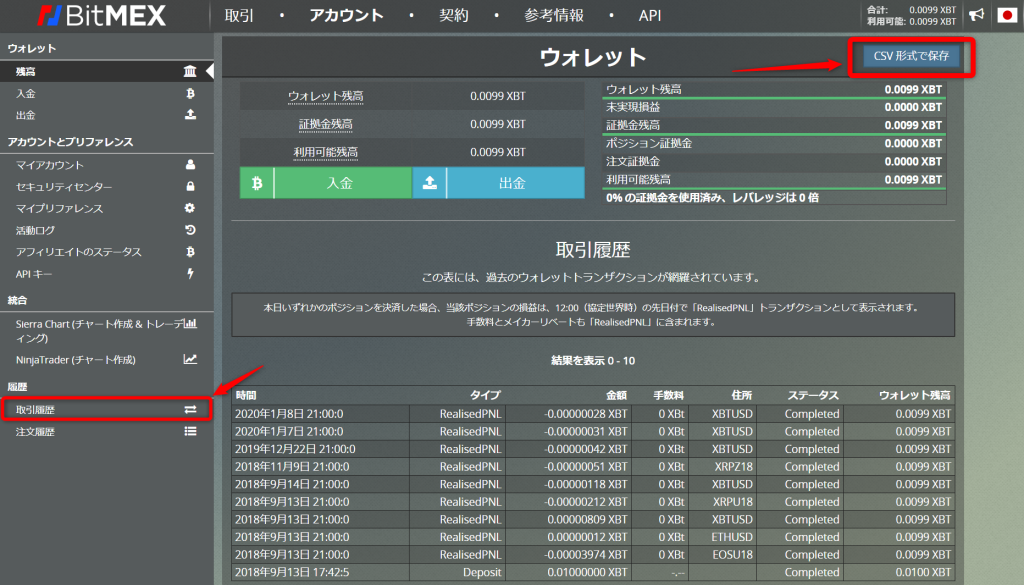Click the gear icon for マイプリファレンス
This screenshot has width=1024, height=585.
(190, 209)
